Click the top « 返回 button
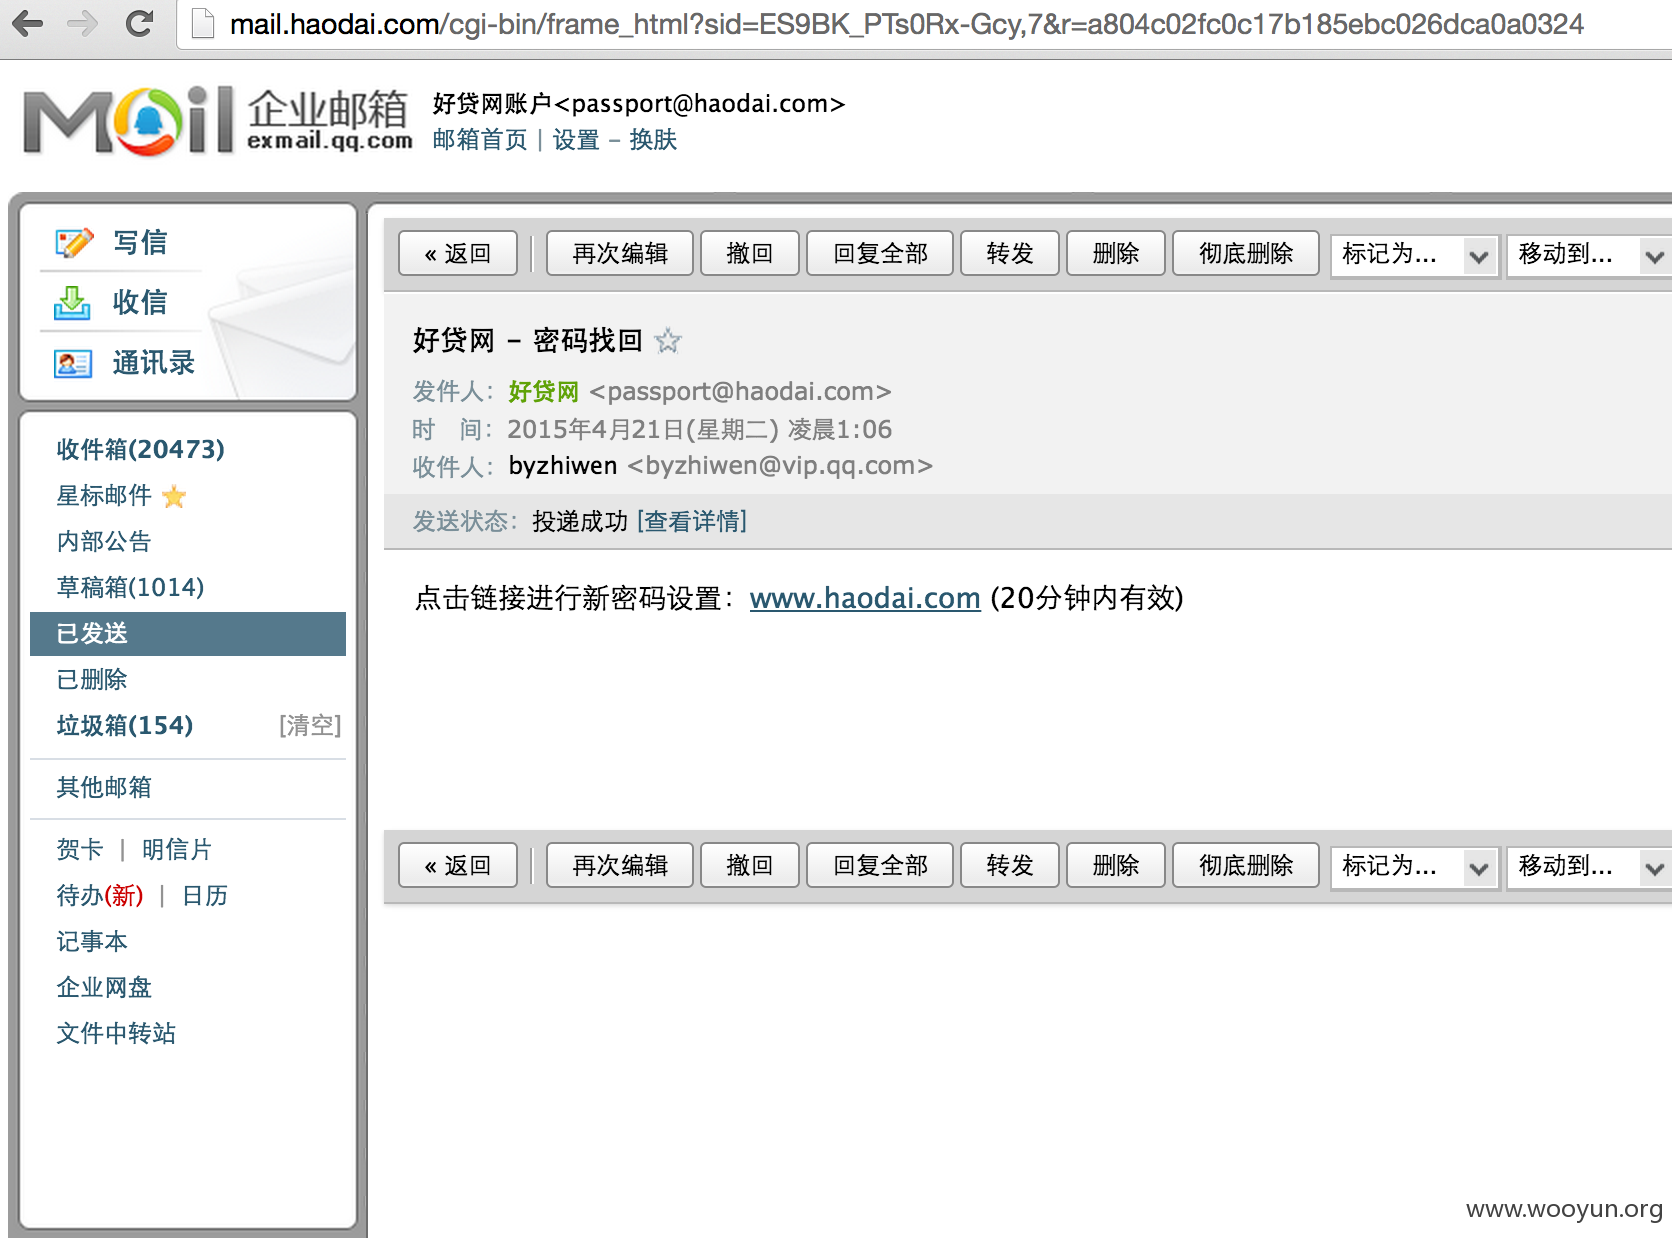 coord(458,254)
